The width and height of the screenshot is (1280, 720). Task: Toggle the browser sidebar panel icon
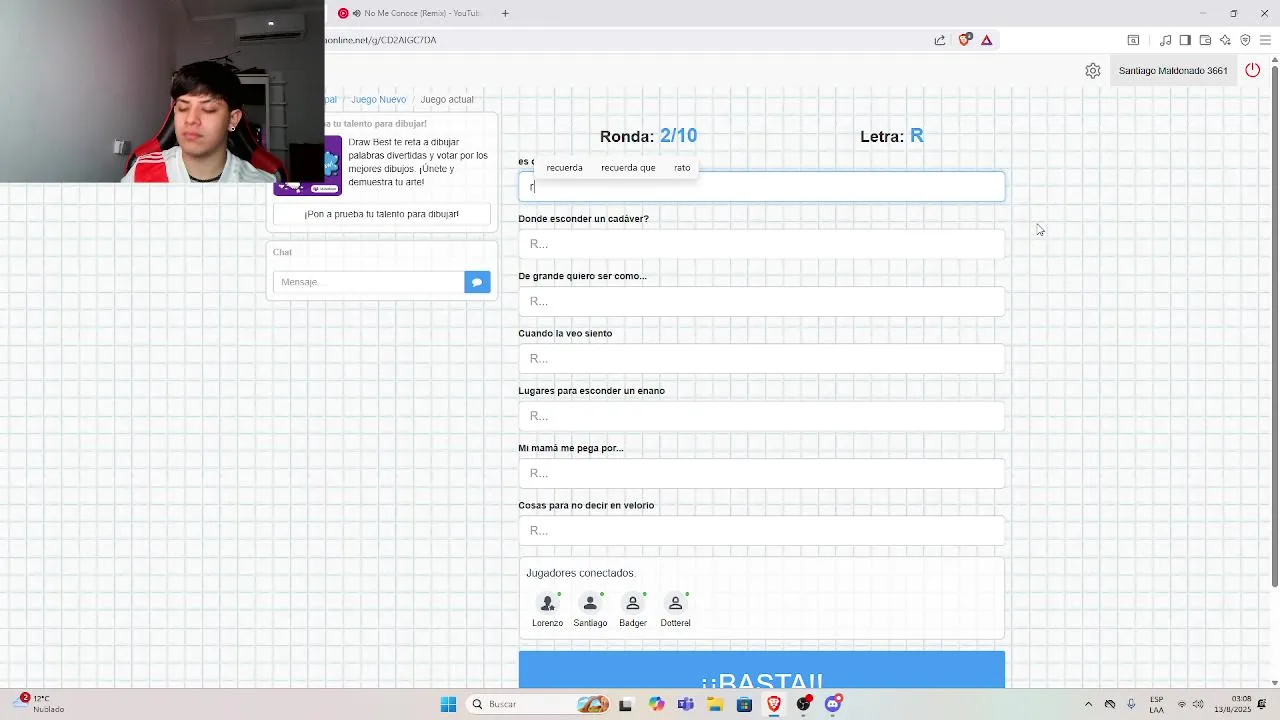[x=1185, y=40]
